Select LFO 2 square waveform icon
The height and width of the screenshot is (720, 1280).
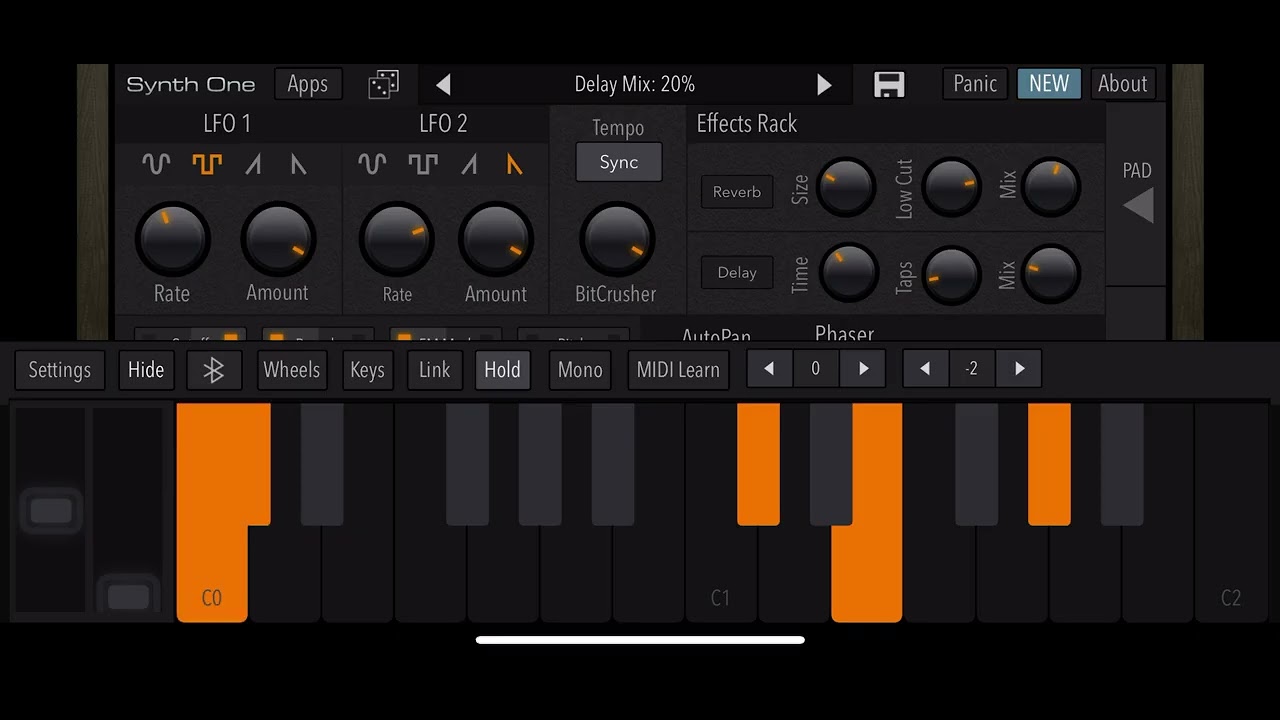click(423, 164)
